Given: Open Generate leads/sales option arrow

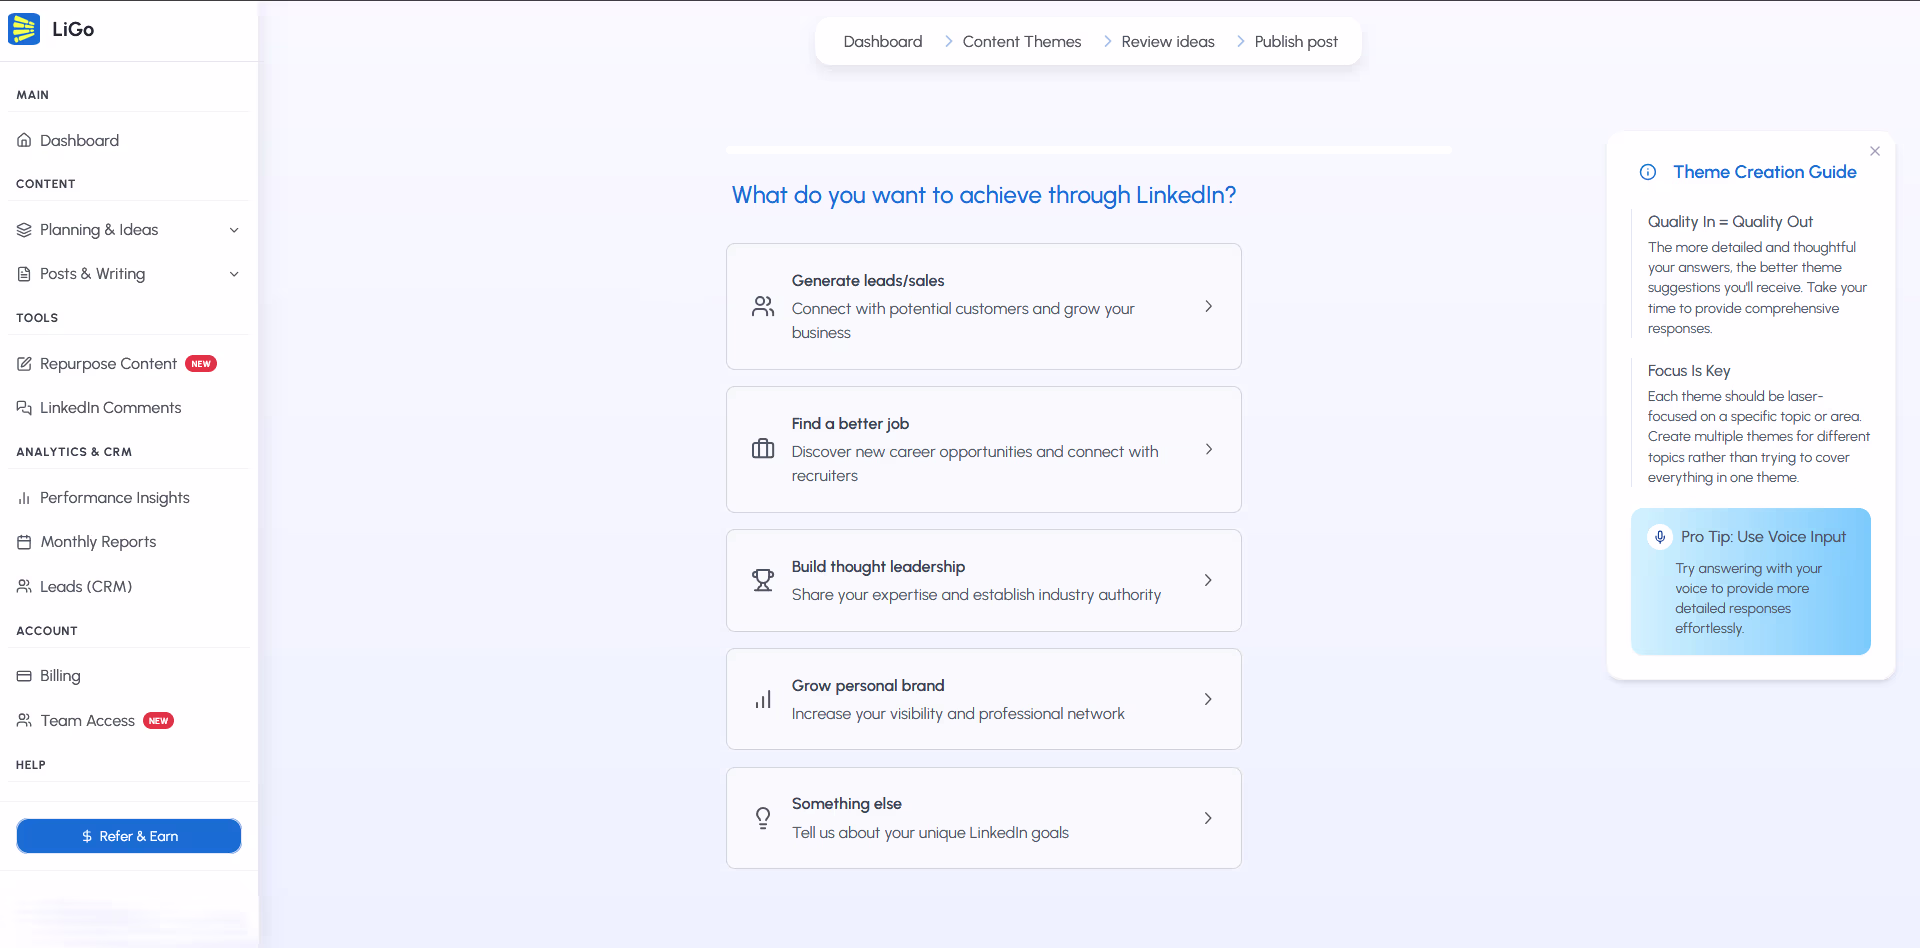Looking at the screenshot, I should point(1208,306).
